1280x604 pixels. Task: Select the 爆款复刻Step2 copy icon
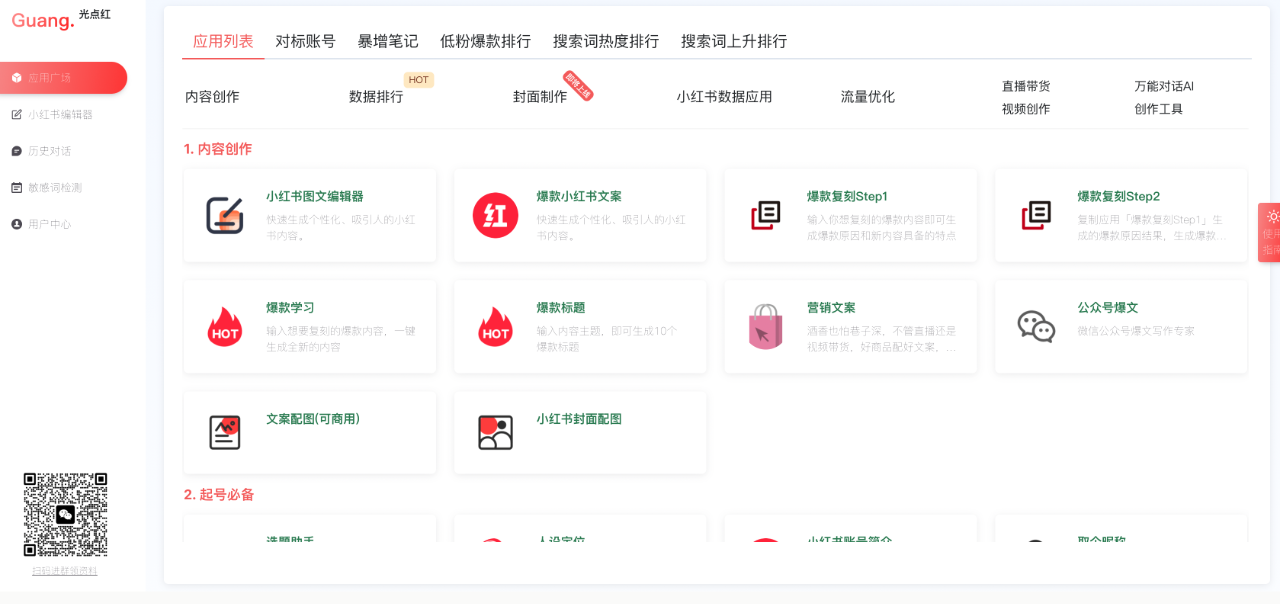(1036, 214)
